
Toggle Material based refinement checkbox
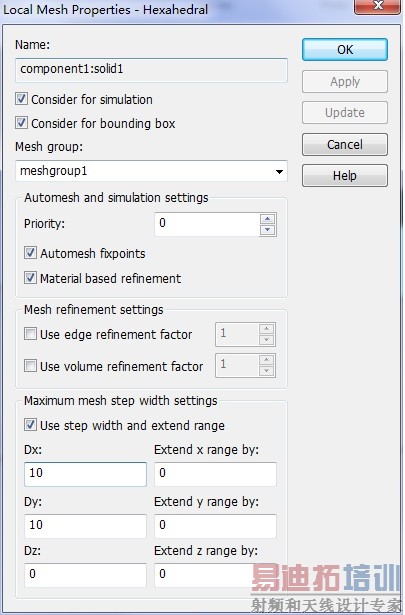pos(31,278)
